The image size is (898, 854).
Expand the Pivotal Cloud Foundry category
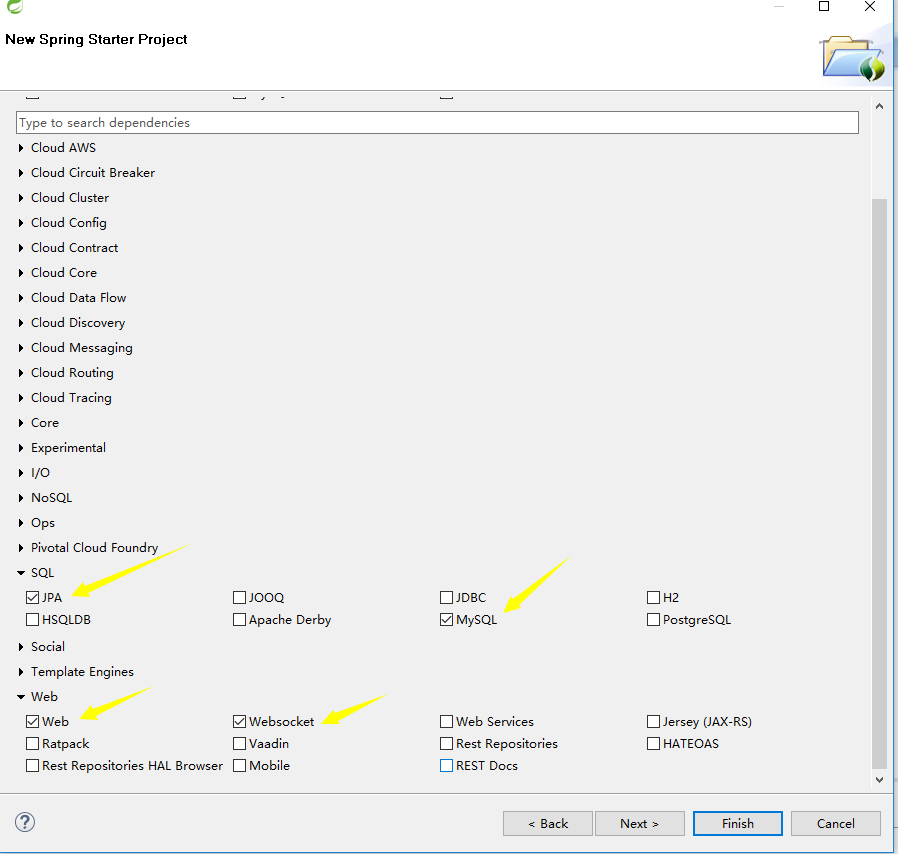pyautogui.click(x=21, y=548)
